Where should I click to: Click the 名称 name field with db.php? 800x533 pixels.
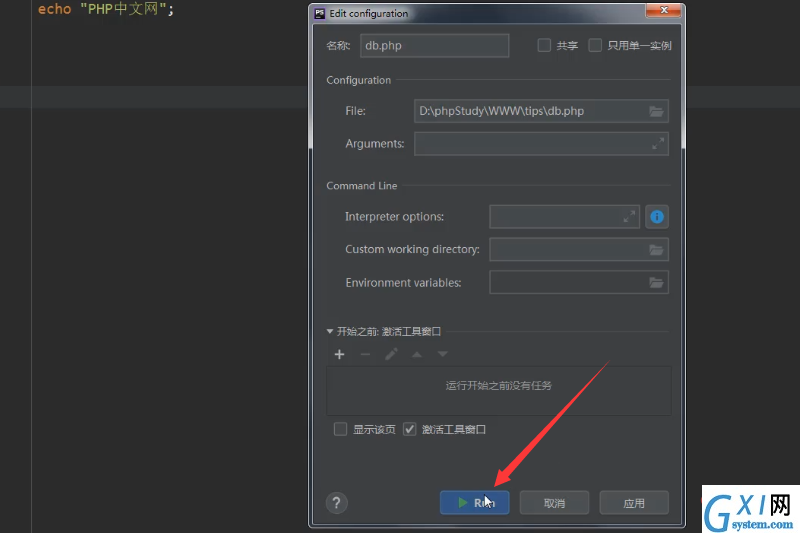tap(435, 45)
